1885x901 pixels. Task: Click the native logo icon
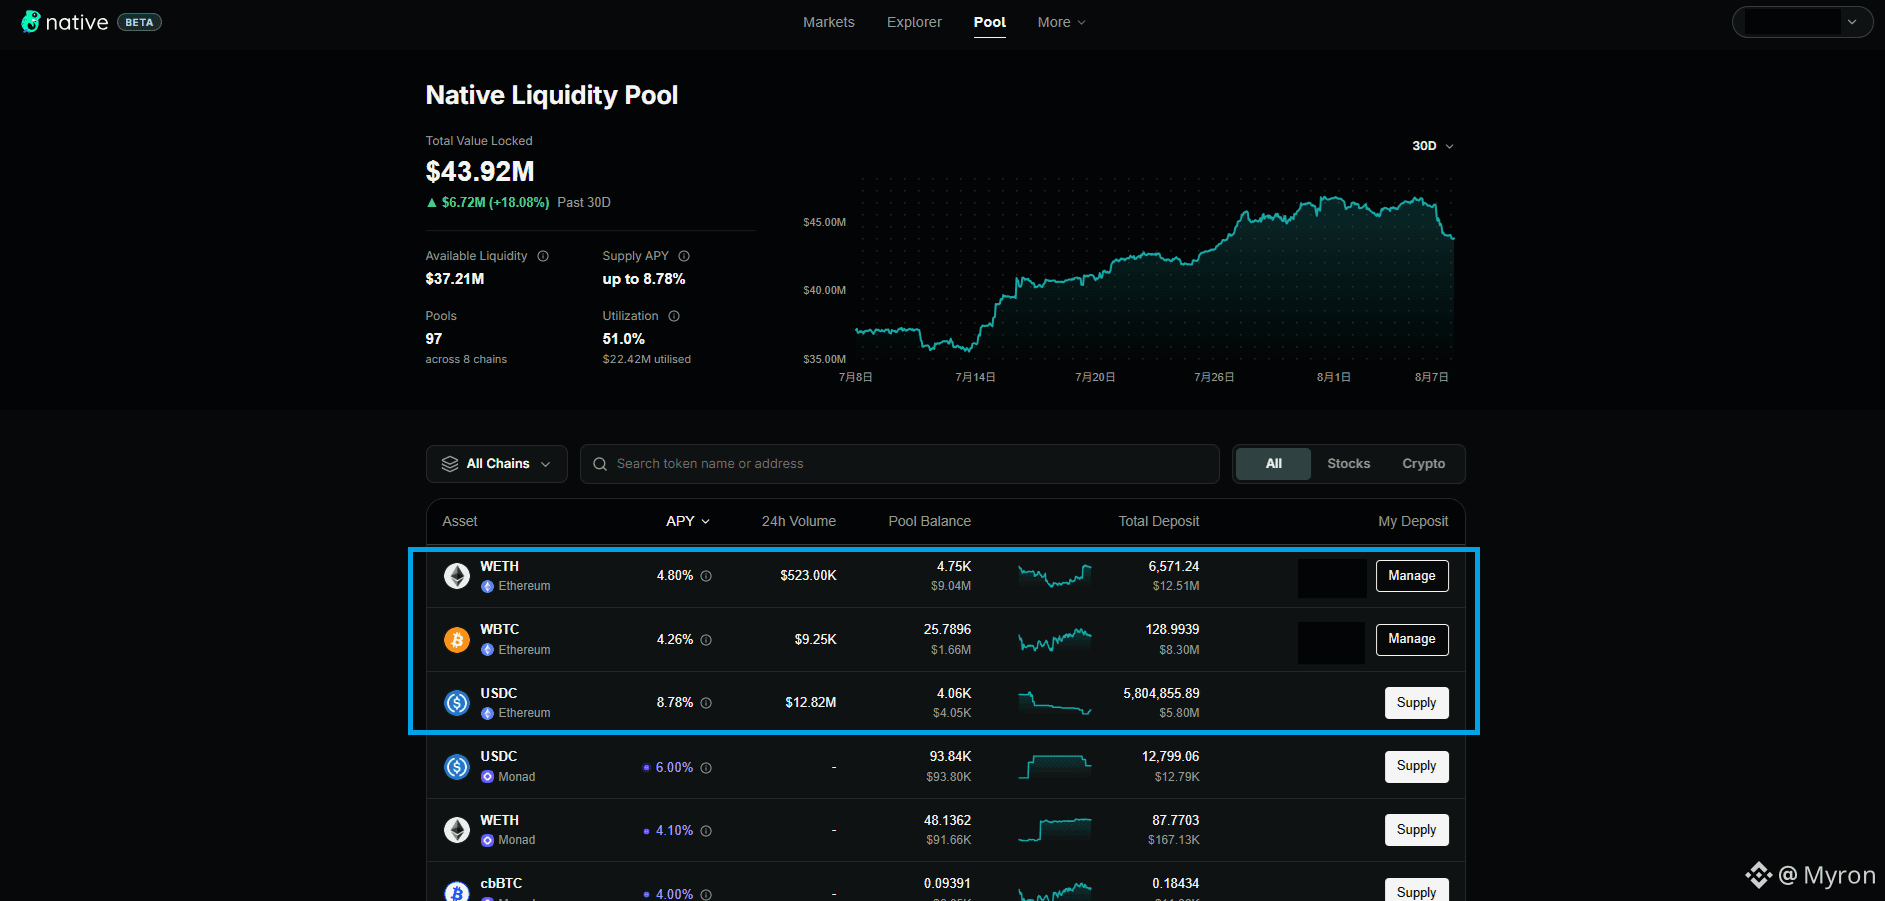point(31,22)
